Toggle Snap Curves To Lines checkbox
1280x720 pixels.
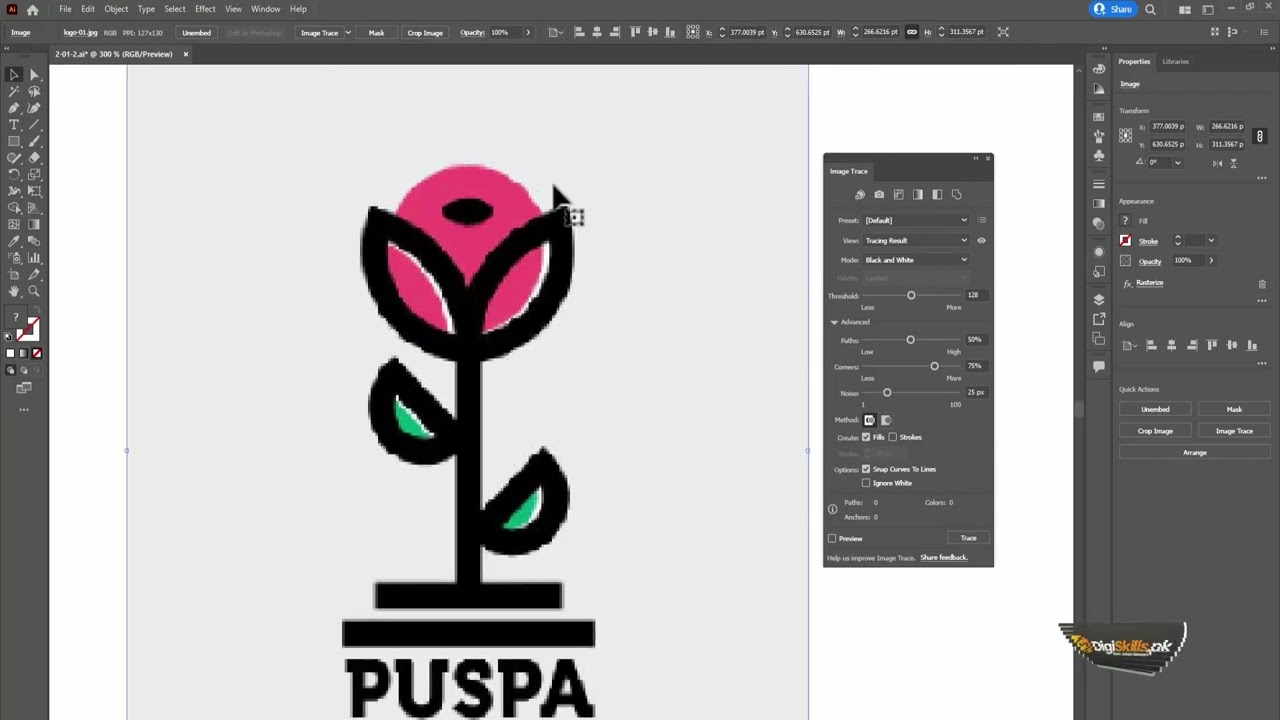866,469
